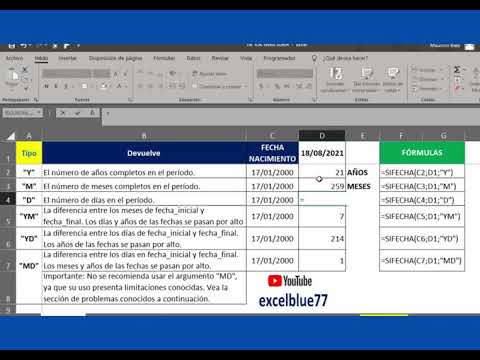Open the Name Box dropdown

tap(39, 113)
